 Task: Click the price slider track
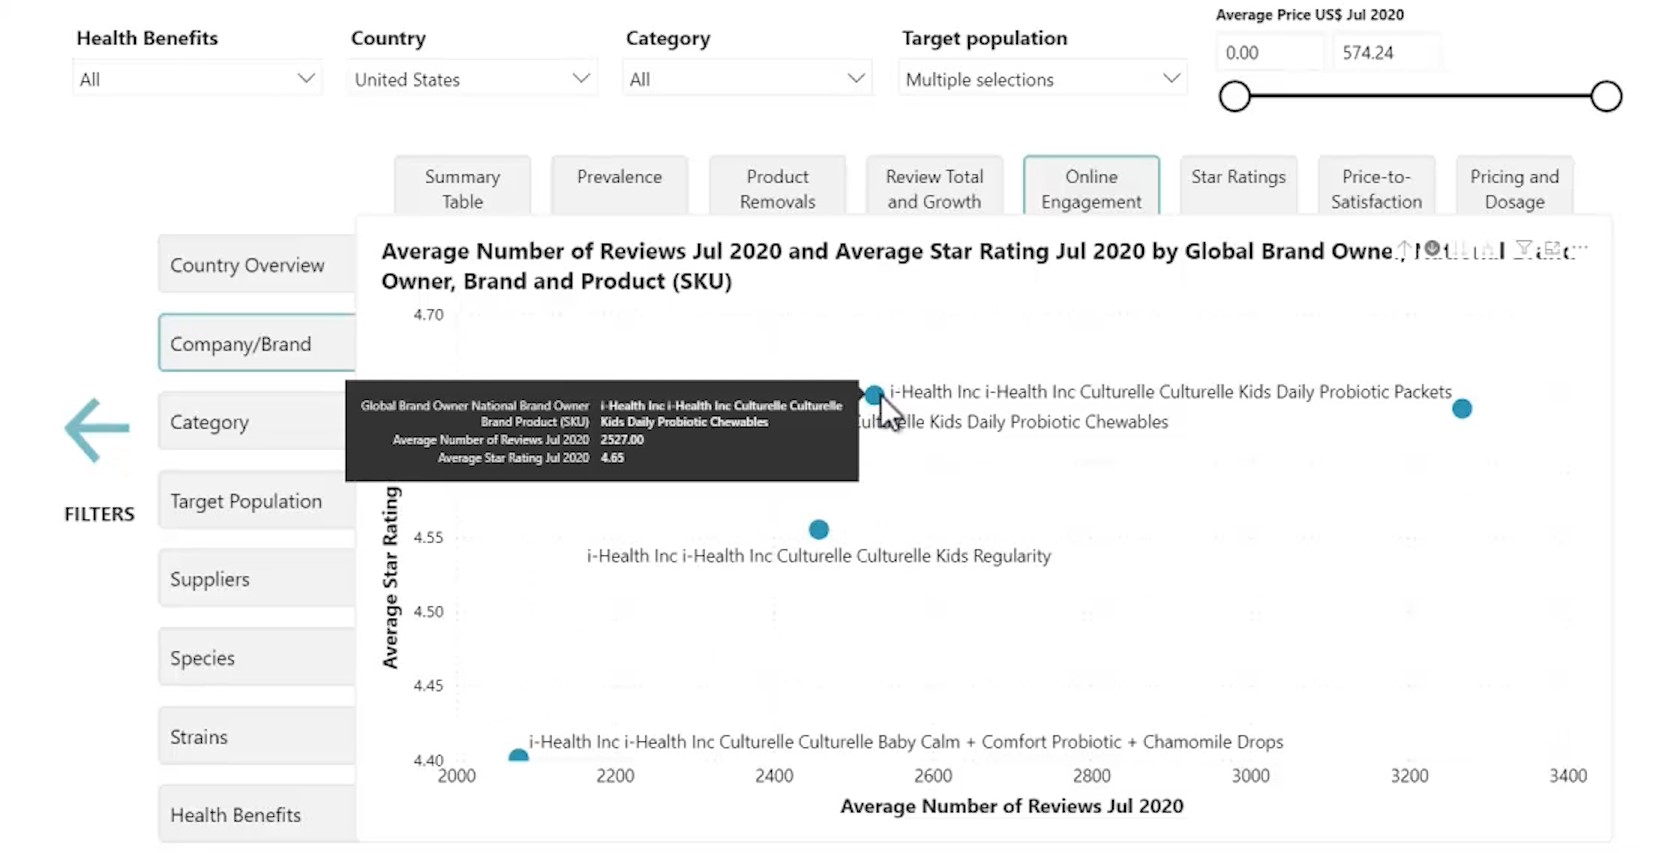[1420, 96]
